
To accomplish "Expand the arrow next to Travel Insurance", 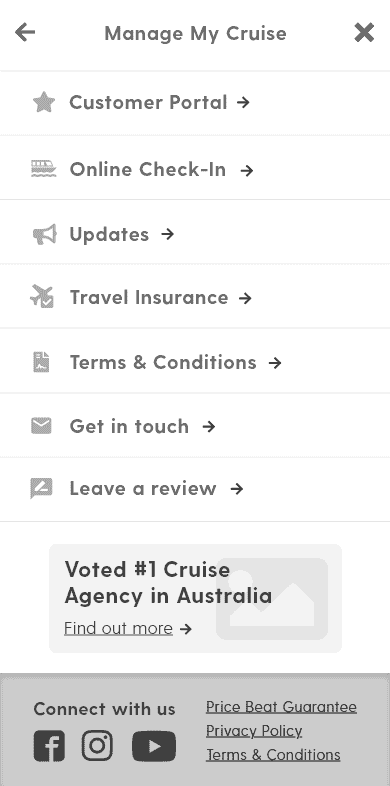I will coord(245,298).
